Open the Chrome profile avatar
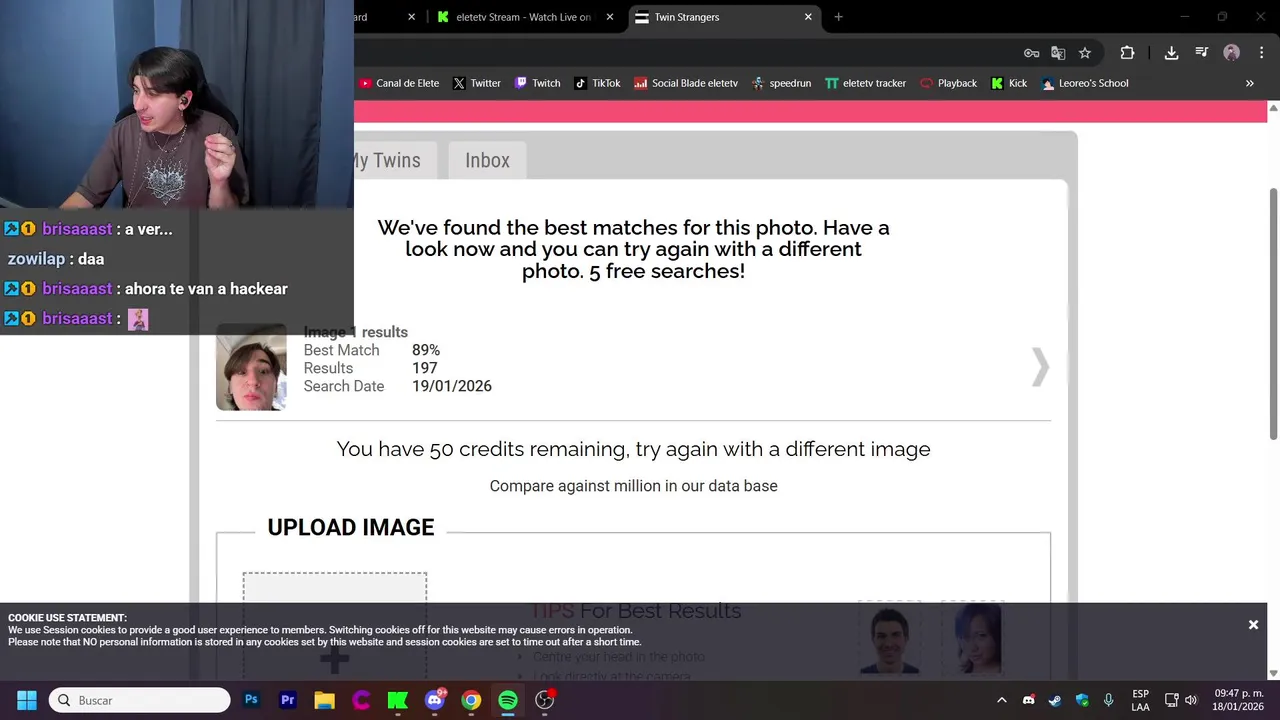The width and height of the screenshot is (1280, 720). point(1232,53)
